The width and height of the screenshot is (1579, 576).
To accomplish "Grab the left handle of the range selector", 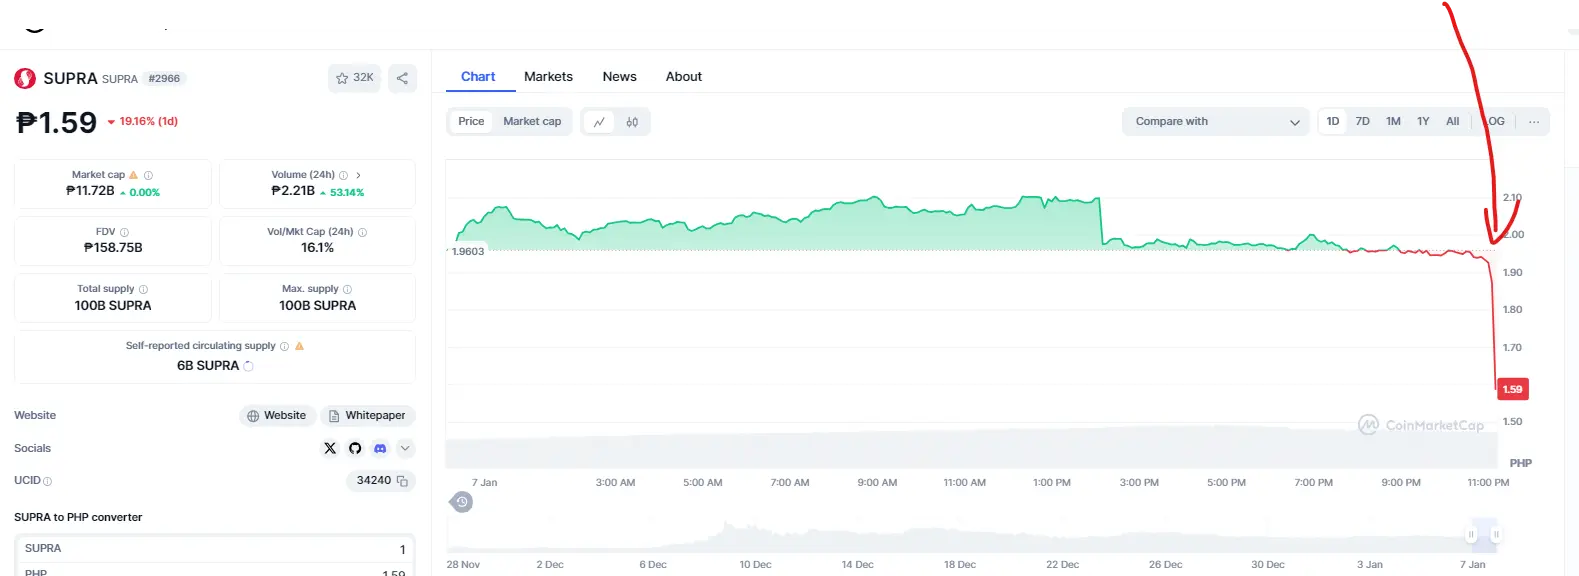I will click(1471, 535).
